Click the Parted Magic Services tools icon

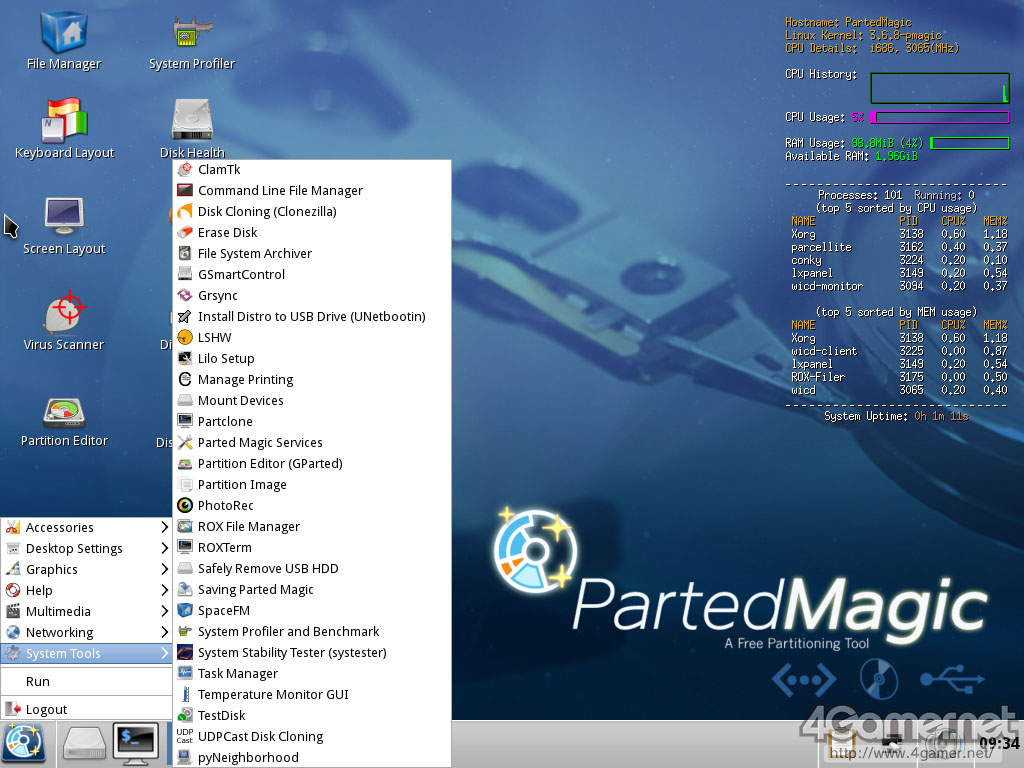185,443
